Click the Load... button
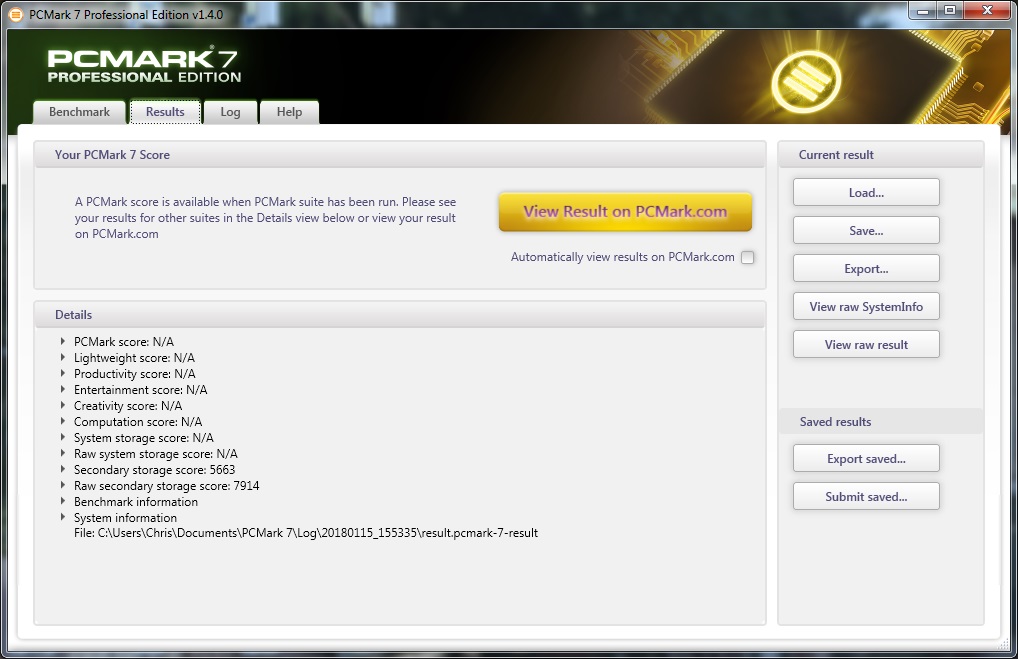 [x=866, y=192]
